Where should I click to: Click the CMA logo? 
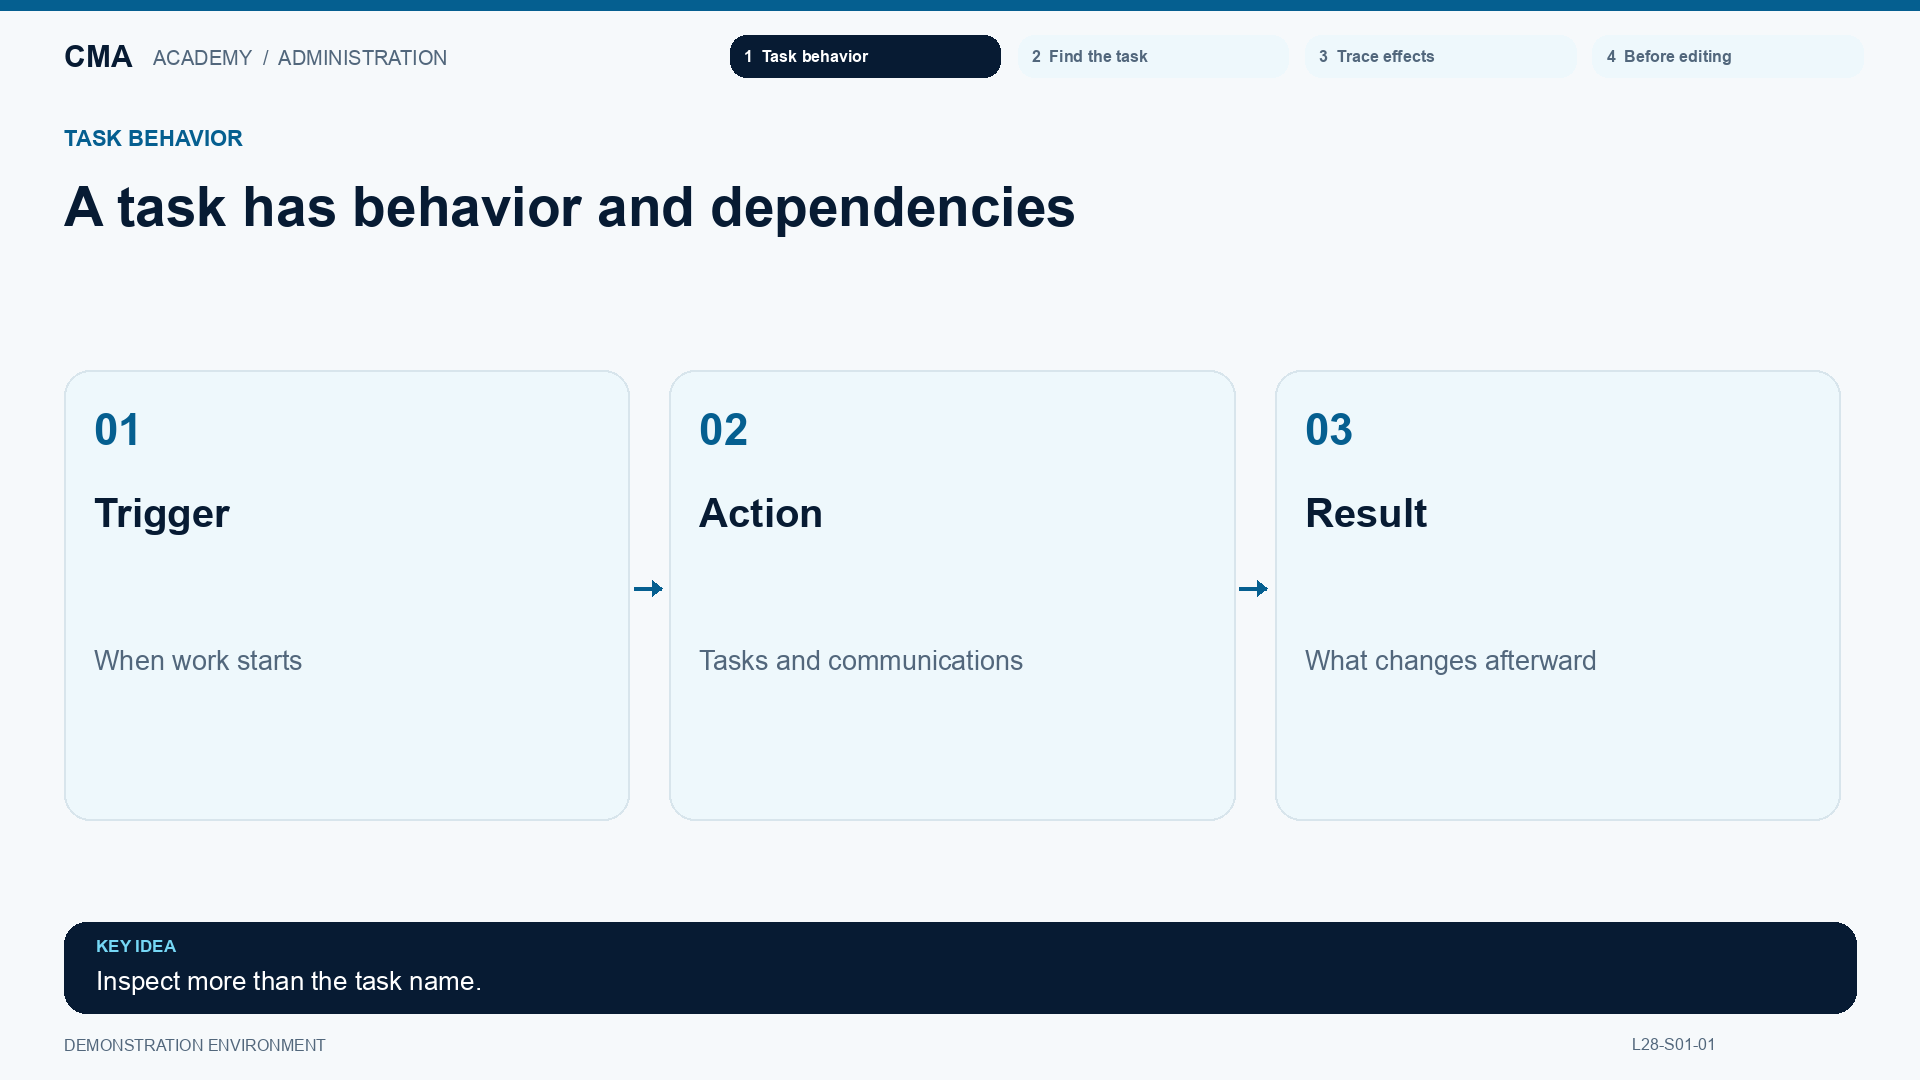(x=98, y=57)
